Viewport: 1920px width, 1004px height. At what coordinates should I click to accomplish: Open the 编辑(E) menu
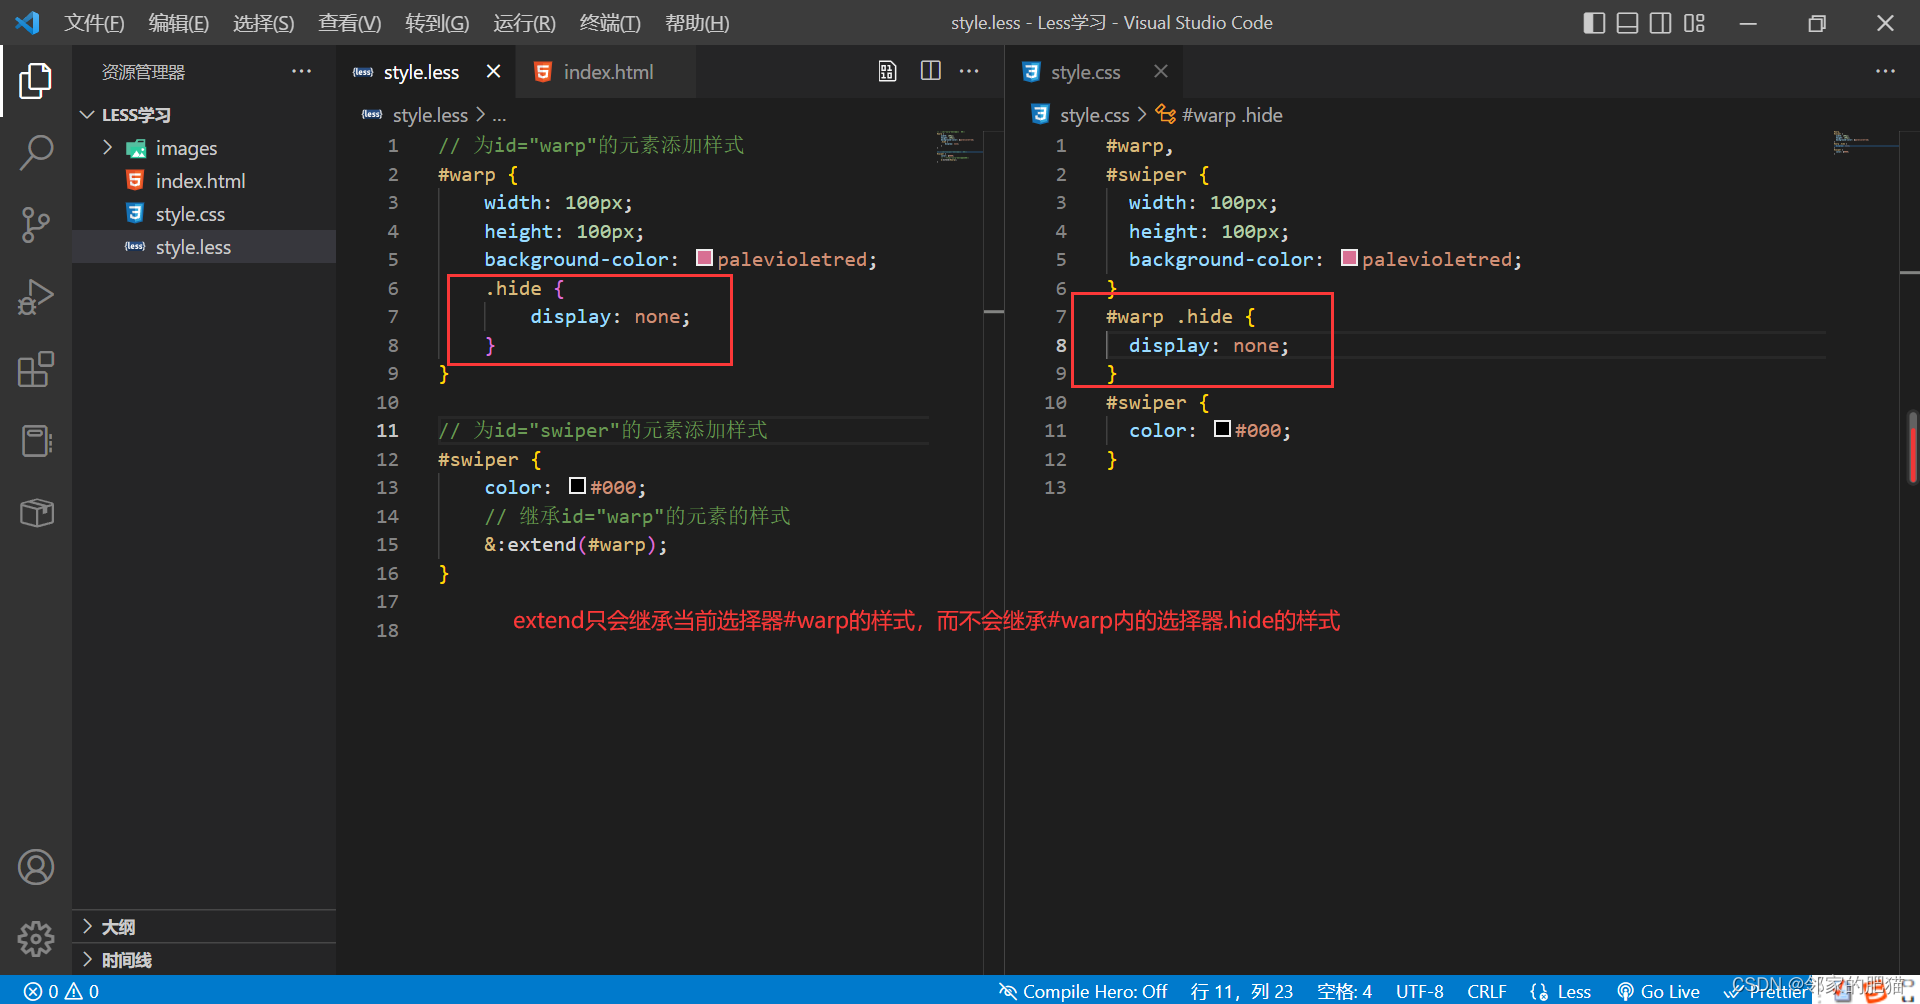click(178, 23)
